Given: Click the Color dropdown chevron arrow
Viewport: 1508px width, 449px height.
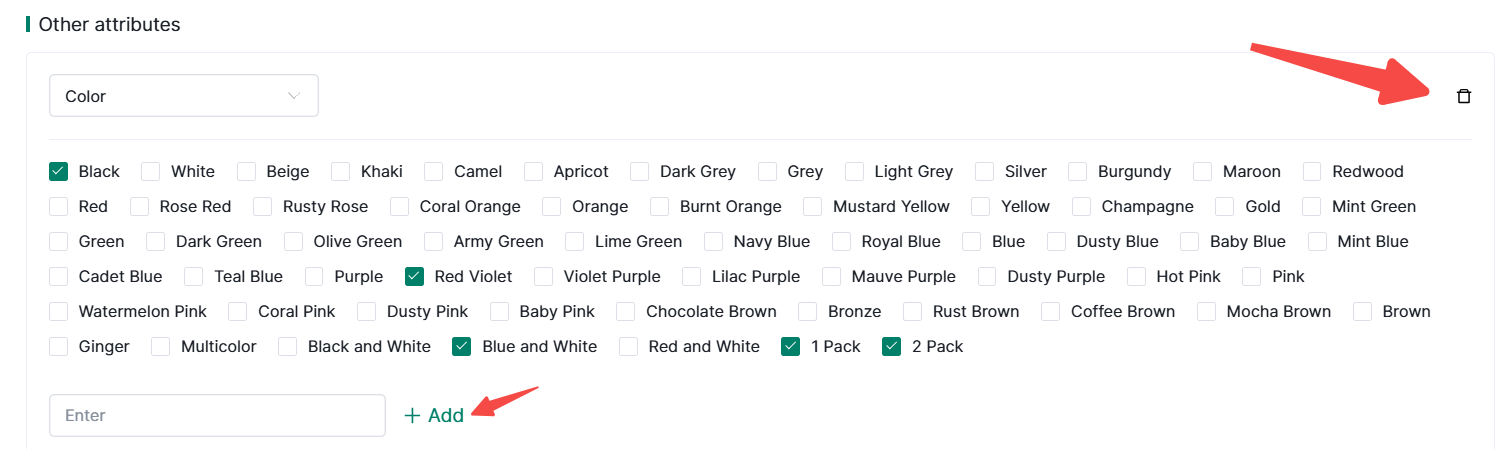Looking at the screenshot, I should 294,96.
